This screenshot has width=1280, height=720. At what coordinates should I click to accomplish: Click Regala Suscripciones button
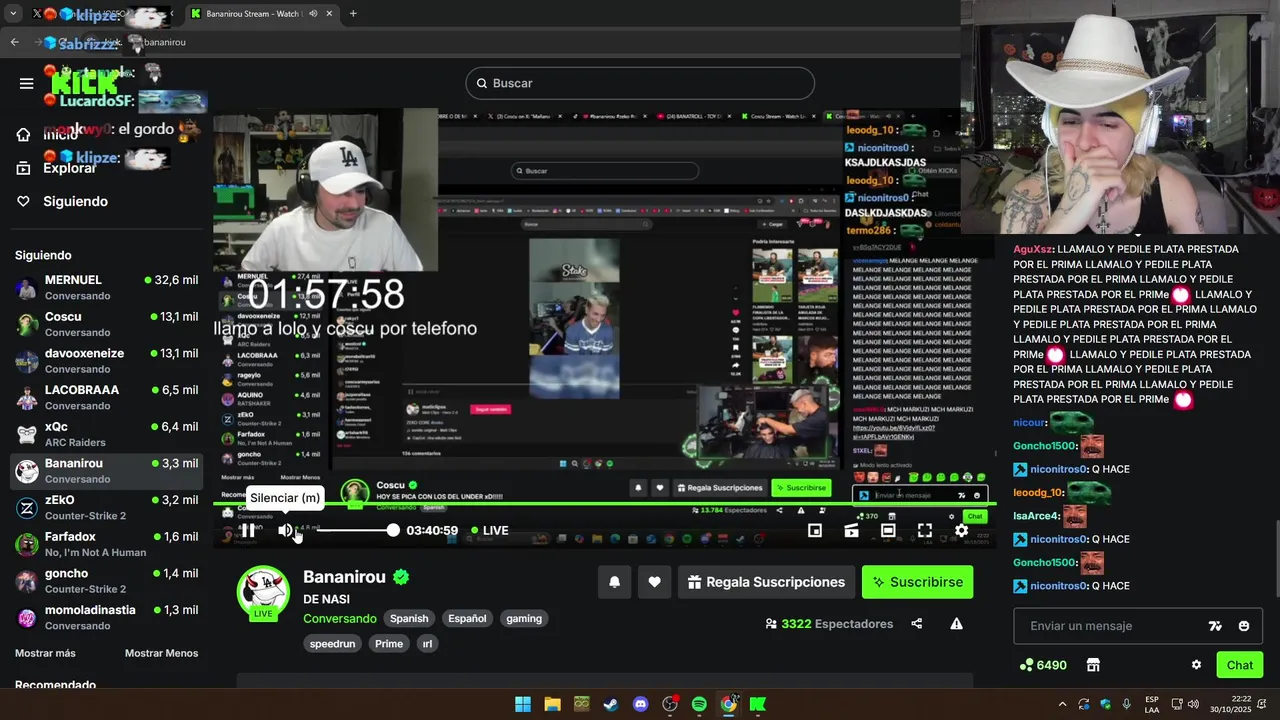point(766,582)
